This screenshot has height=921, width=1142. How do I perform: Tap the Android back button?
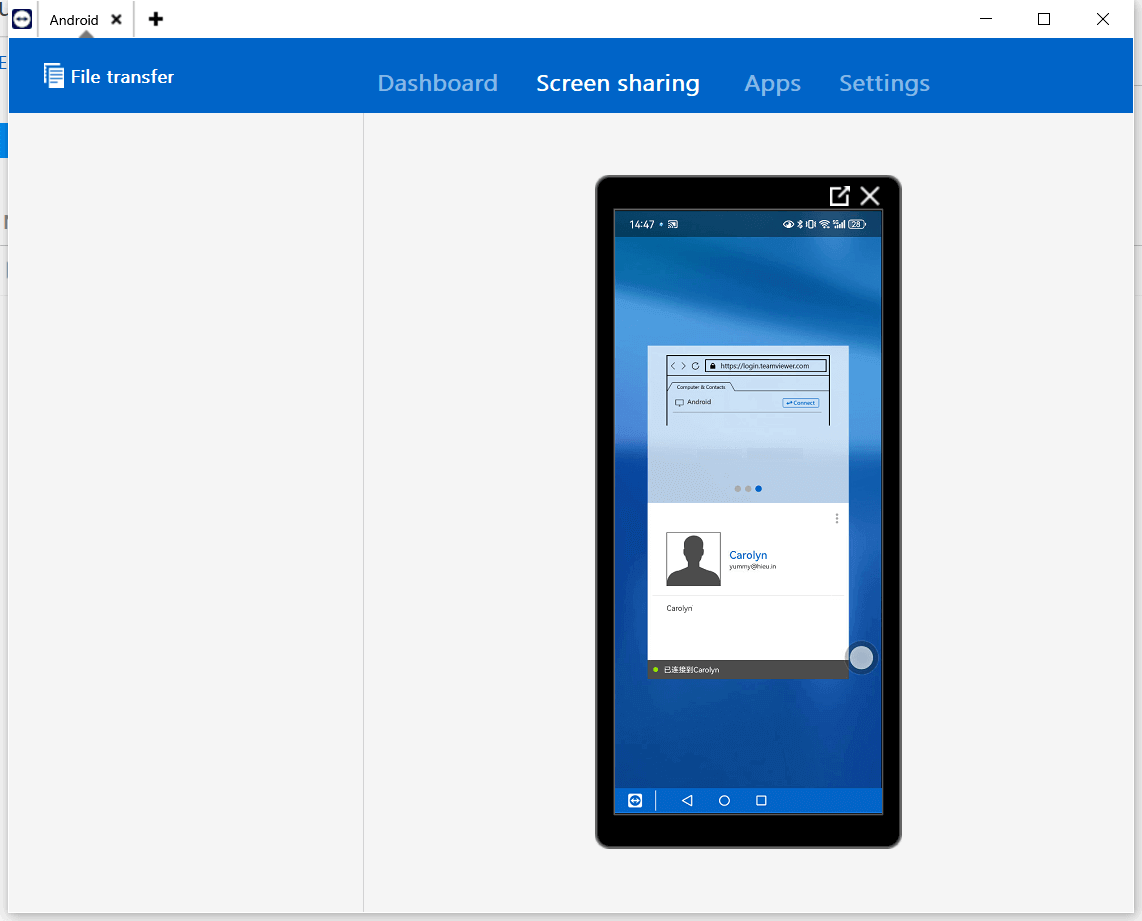(x=687, y=800)
